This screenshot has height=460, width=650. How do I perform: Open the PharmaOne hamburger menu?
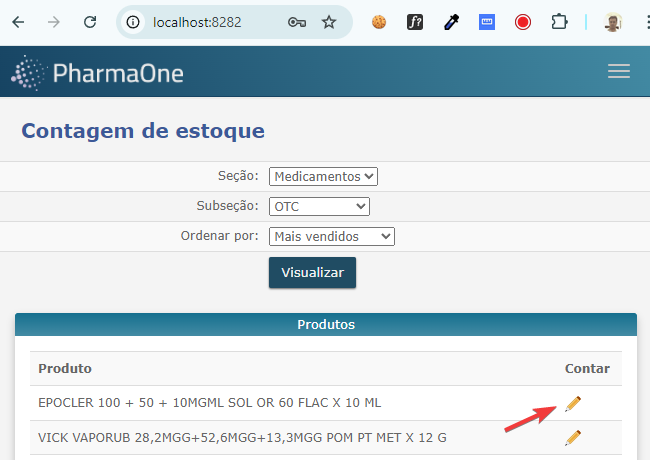pyautogui.click(x=619, y=71)
